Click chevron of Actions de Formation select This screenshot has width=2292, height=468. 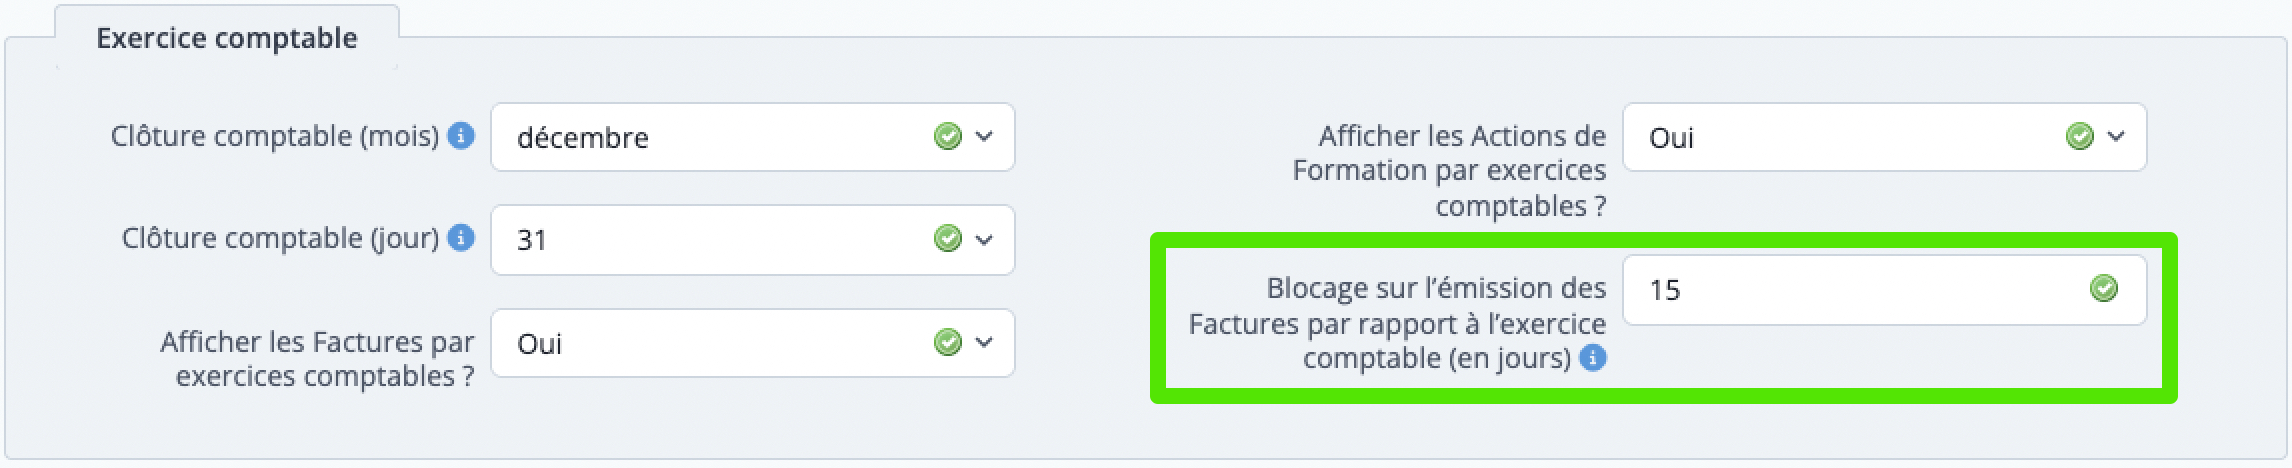[x=2116, y=136]
